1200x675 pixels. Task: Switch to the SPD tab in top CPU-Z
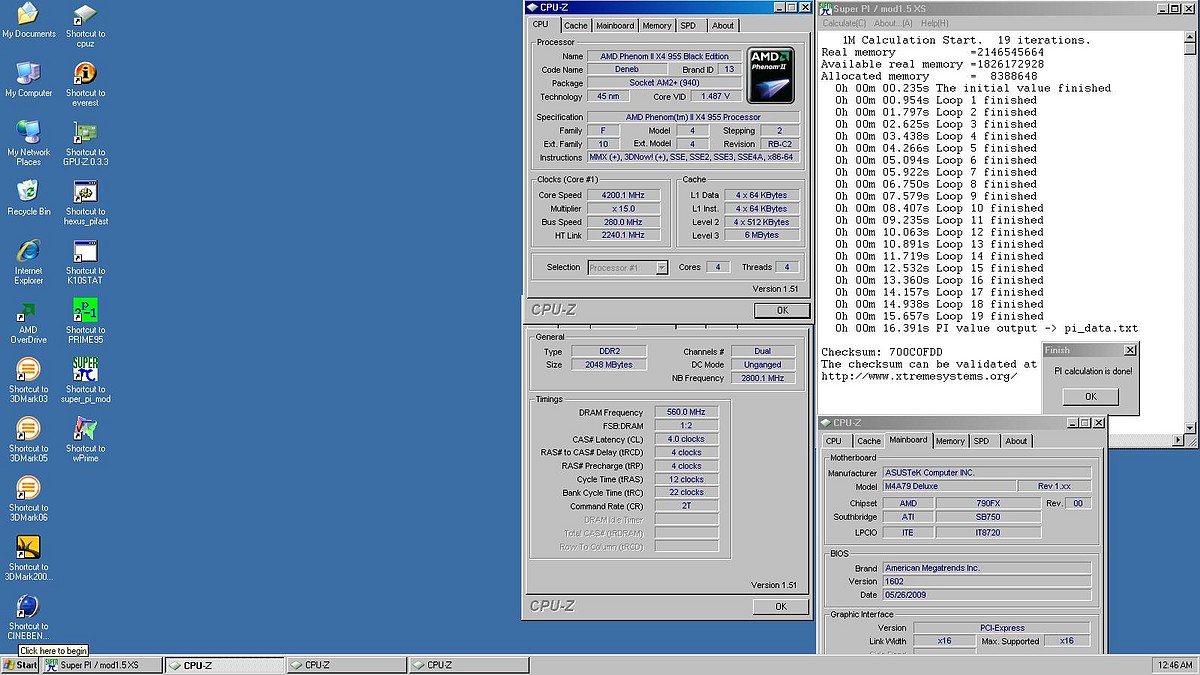[x=688, y=26]
